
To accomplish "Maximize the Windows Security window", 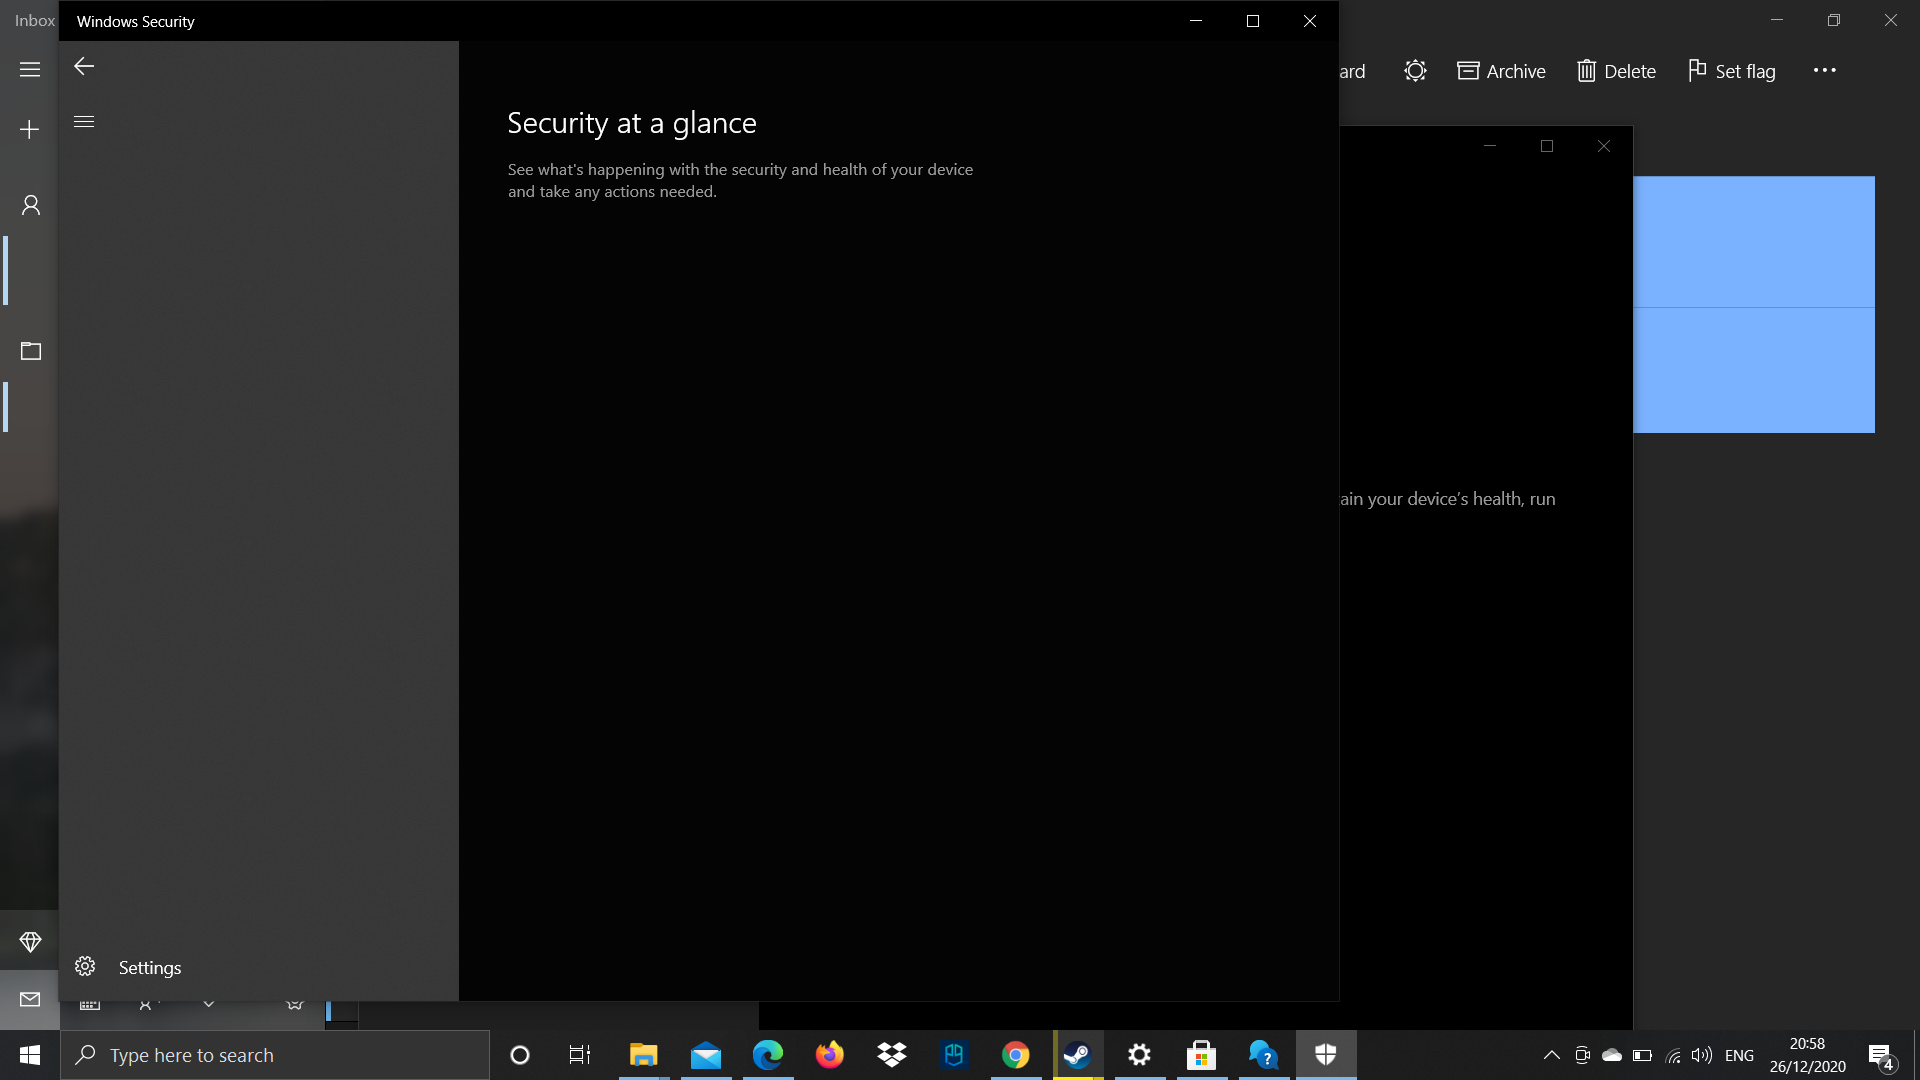I will [1253, 21].
